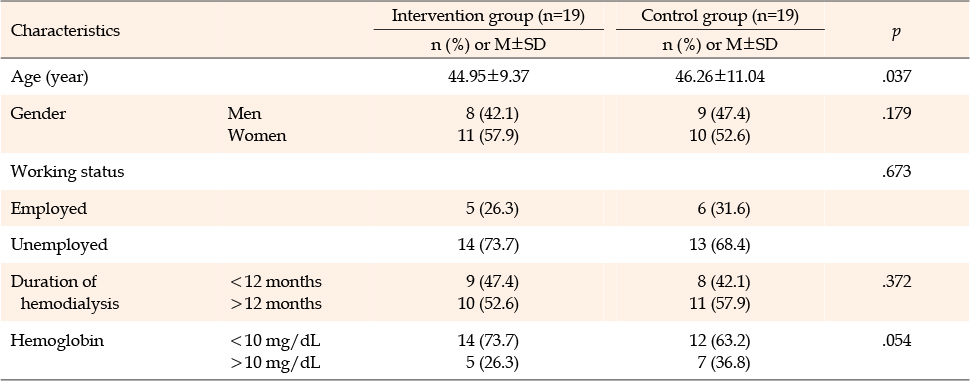Select the Women subcategory label
The height and width of the screenshot is (381, 970).
tap(257, 135)
